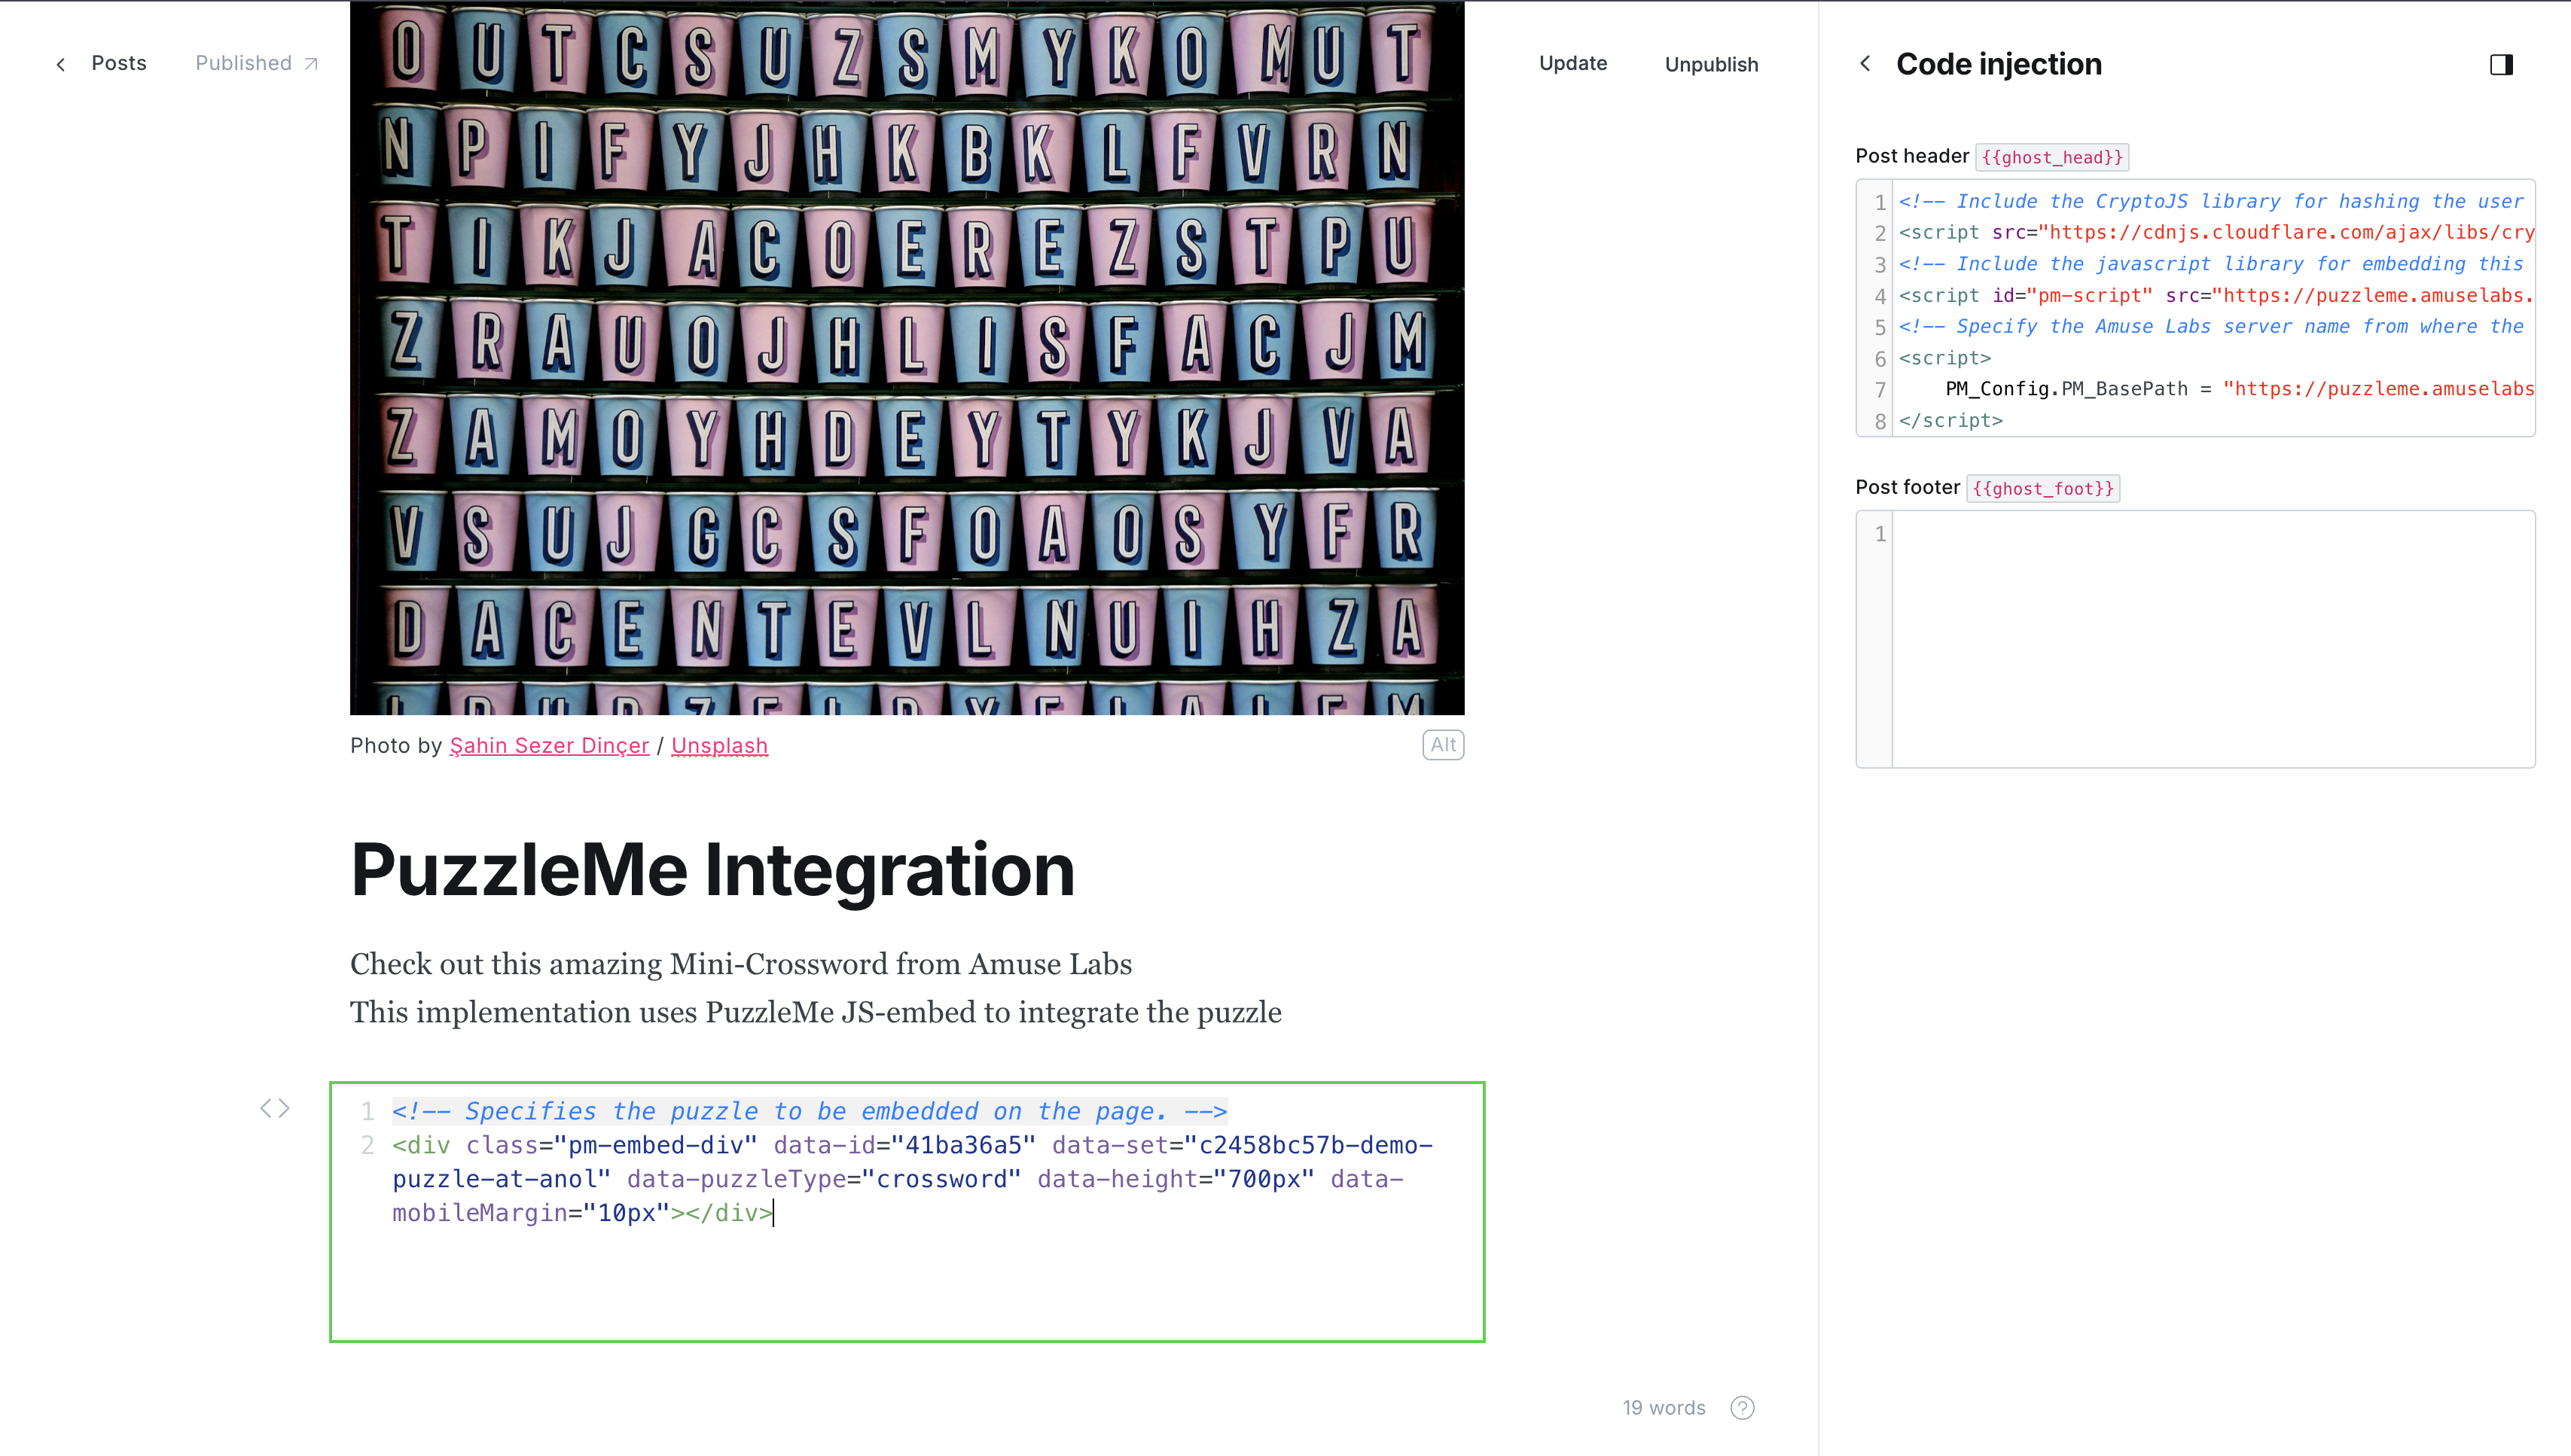Image resolution: width=2571 pixels, height=1456 pixels.
Task: Open the Unsplash link in caption
Action: point(719,746)
